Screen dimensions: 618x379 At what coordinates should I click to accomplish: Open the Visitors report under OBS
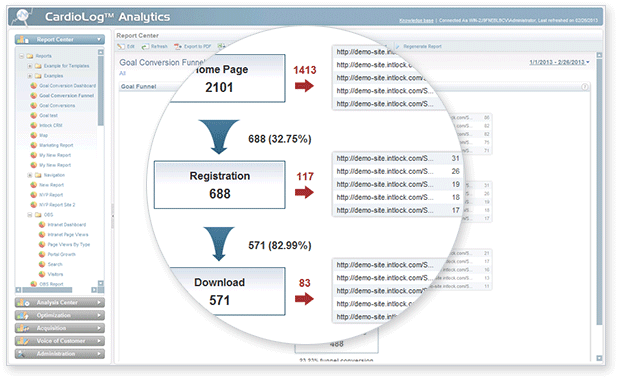tap(55, 274)
